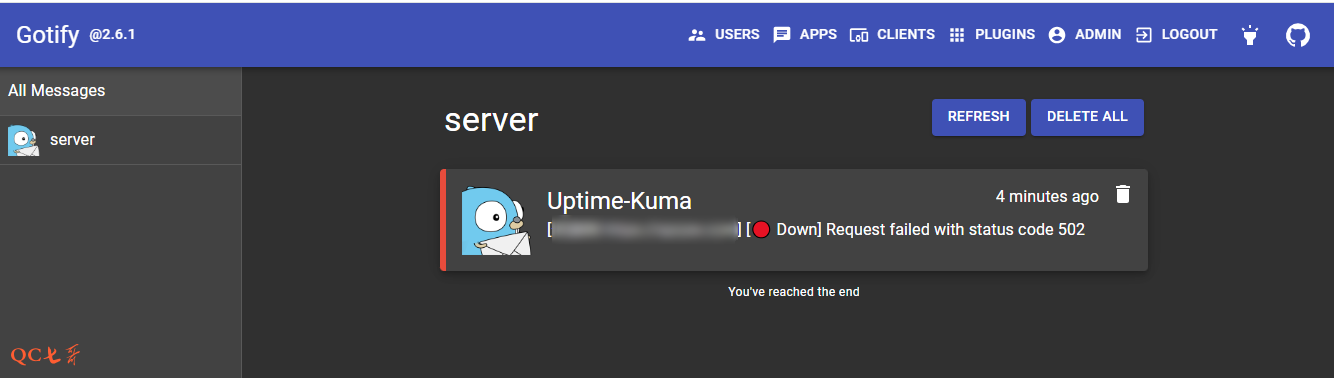This screenshot has width=1334, height=378.
Task: Click the Gotify title link
Action: tap(48, 35)
